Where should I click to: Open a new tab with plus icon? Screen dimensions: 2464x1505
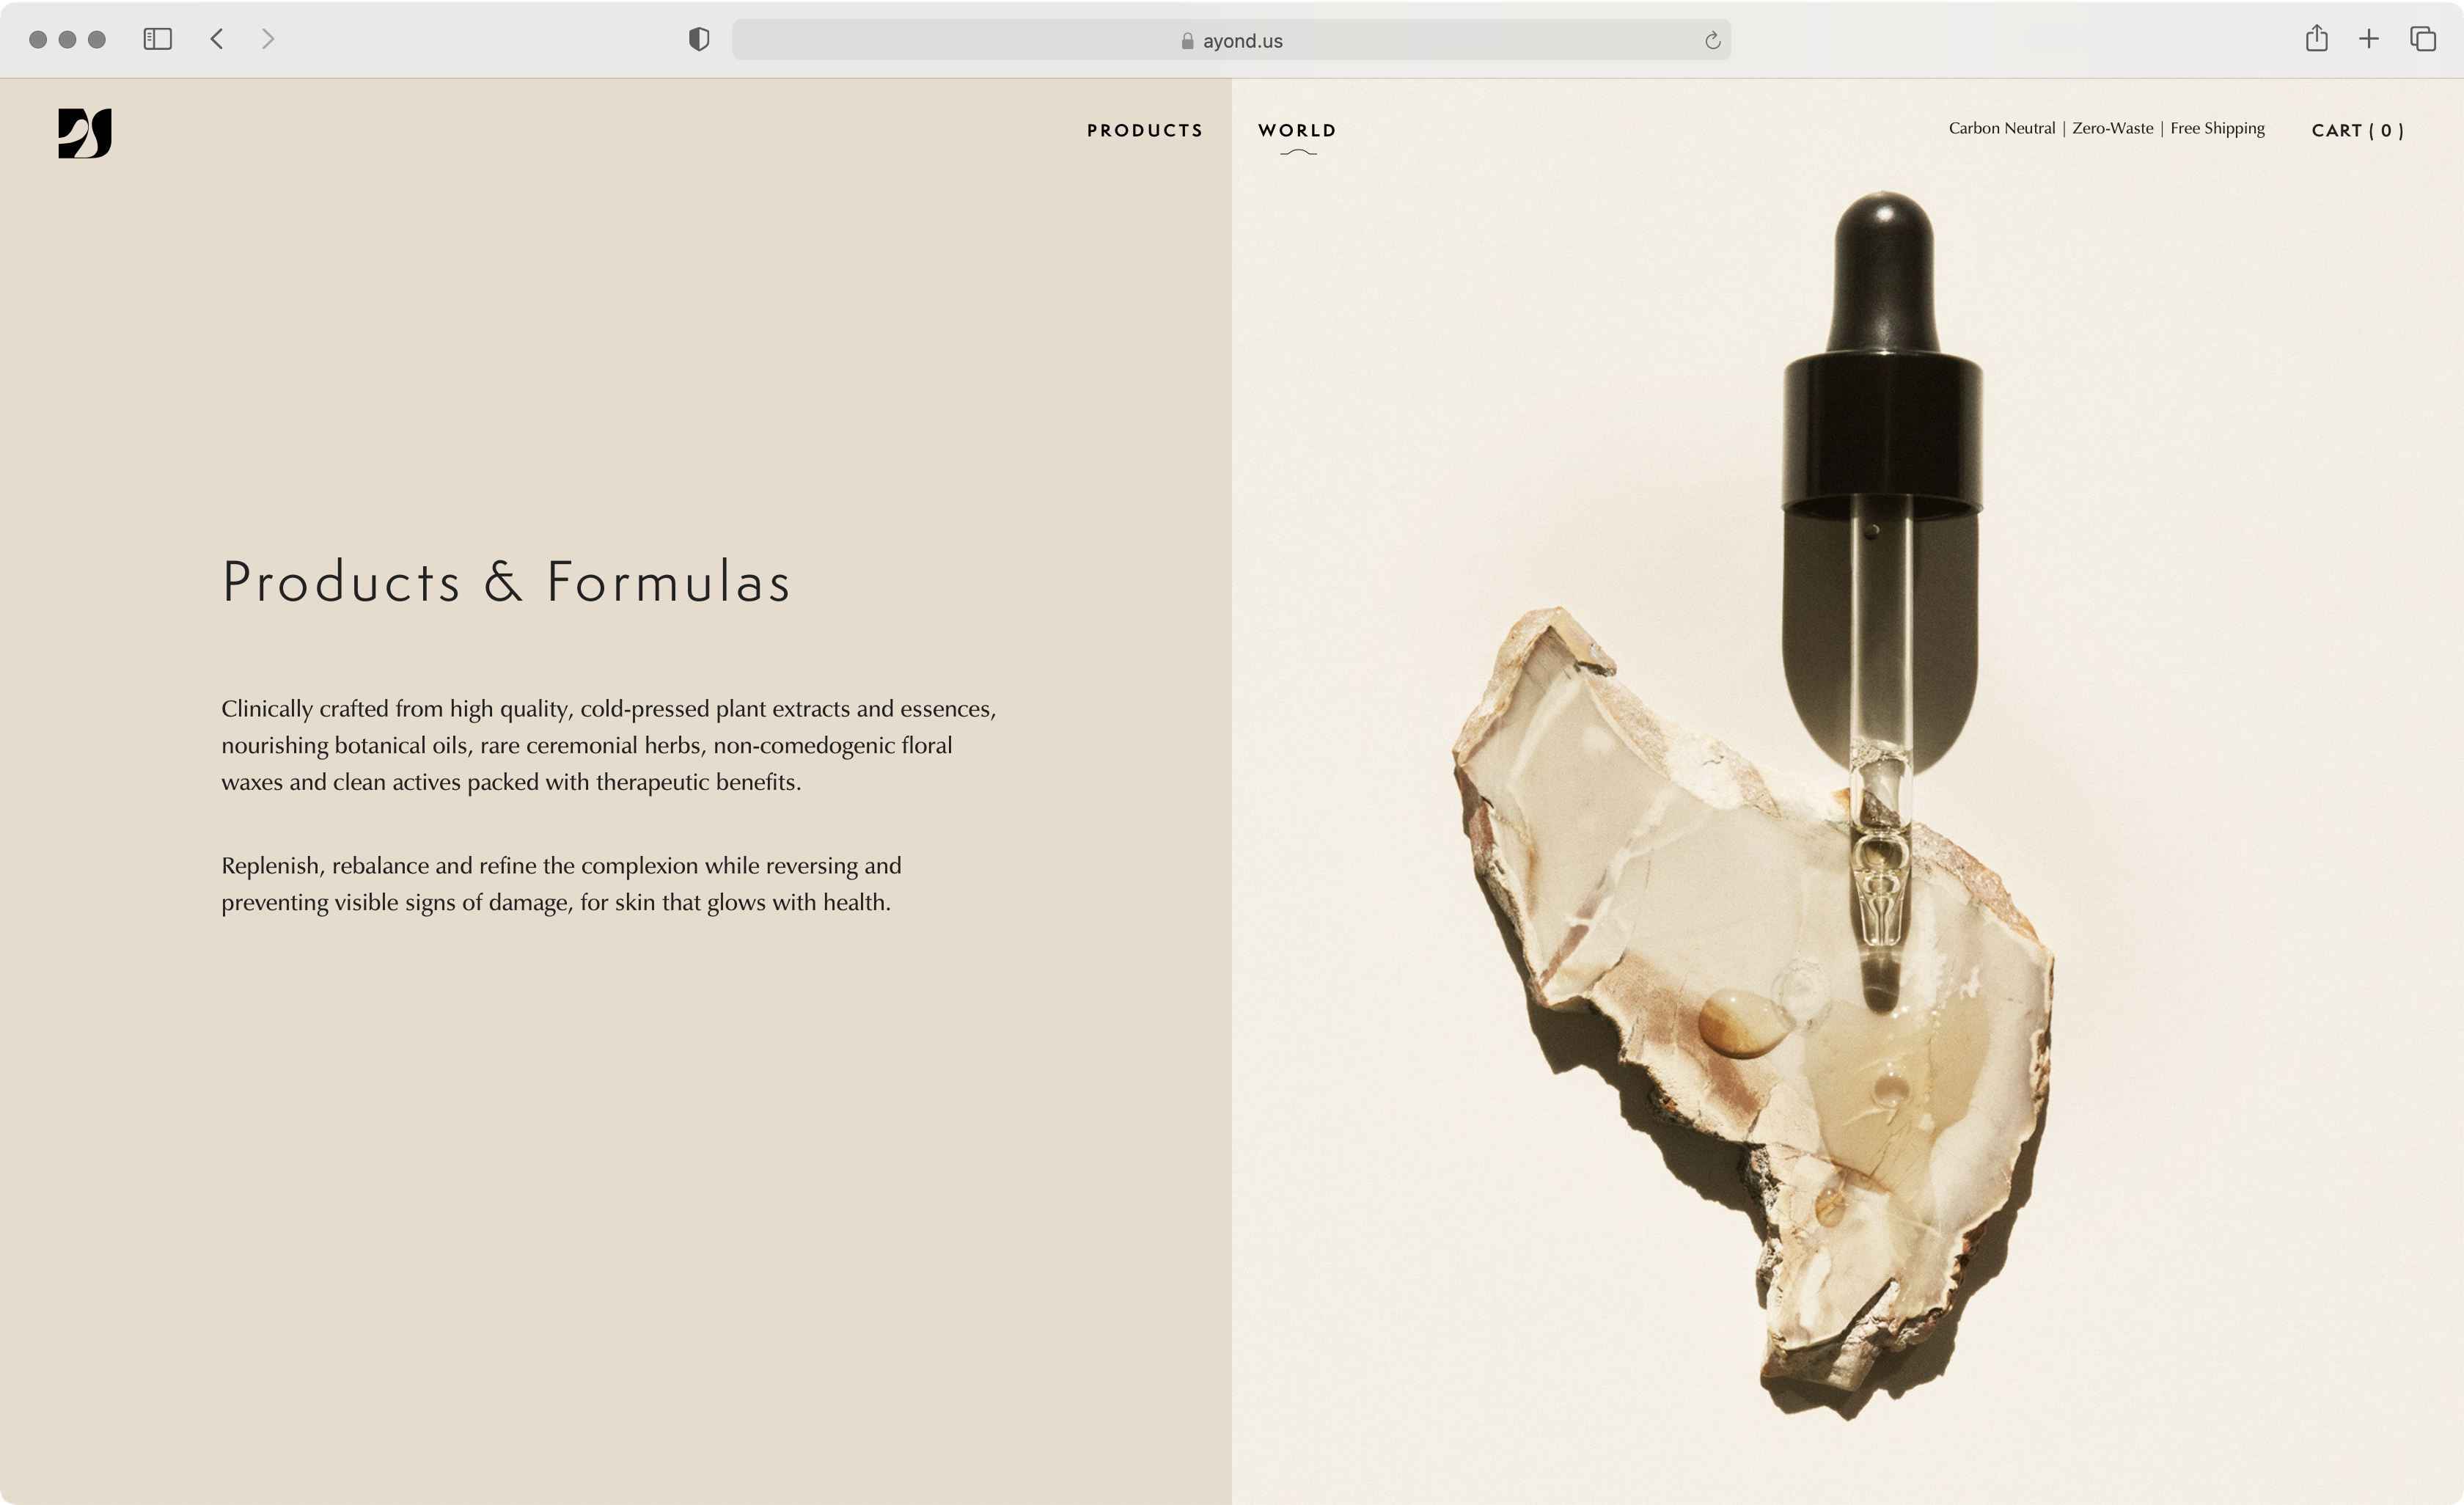(2369, 39)
